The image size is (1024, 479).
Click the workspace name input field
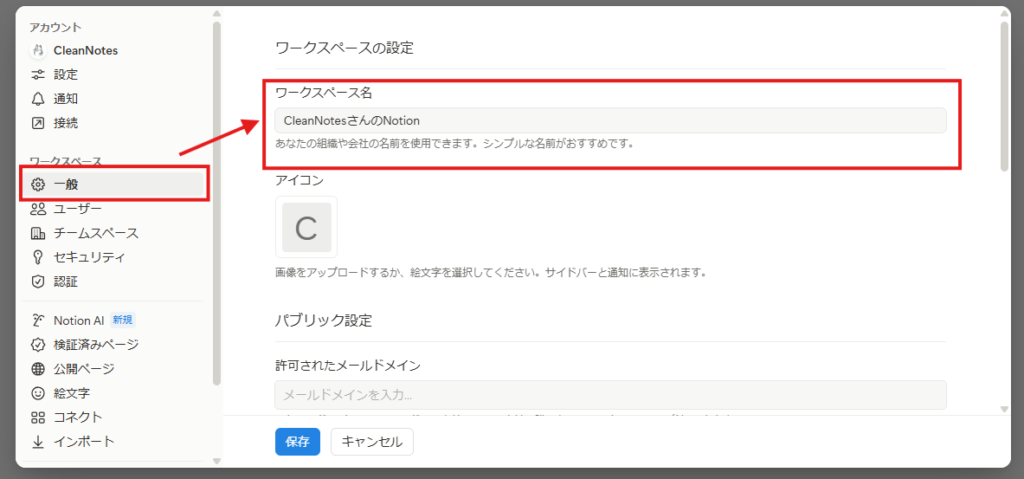[x=610, y=120]
